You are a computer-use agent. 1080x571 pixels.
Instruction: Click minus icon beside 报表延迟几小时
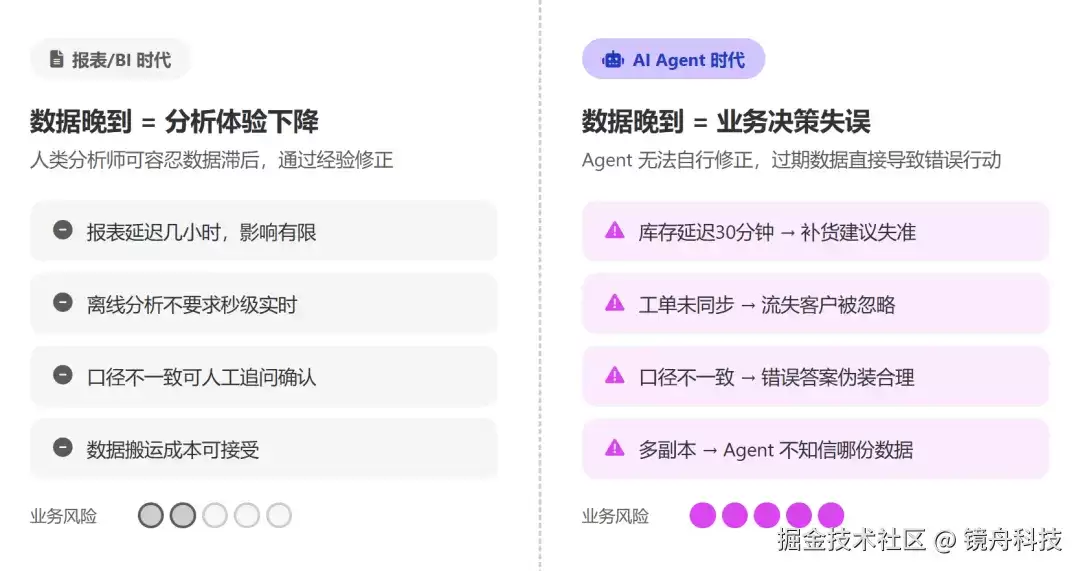tap(63, 230)
